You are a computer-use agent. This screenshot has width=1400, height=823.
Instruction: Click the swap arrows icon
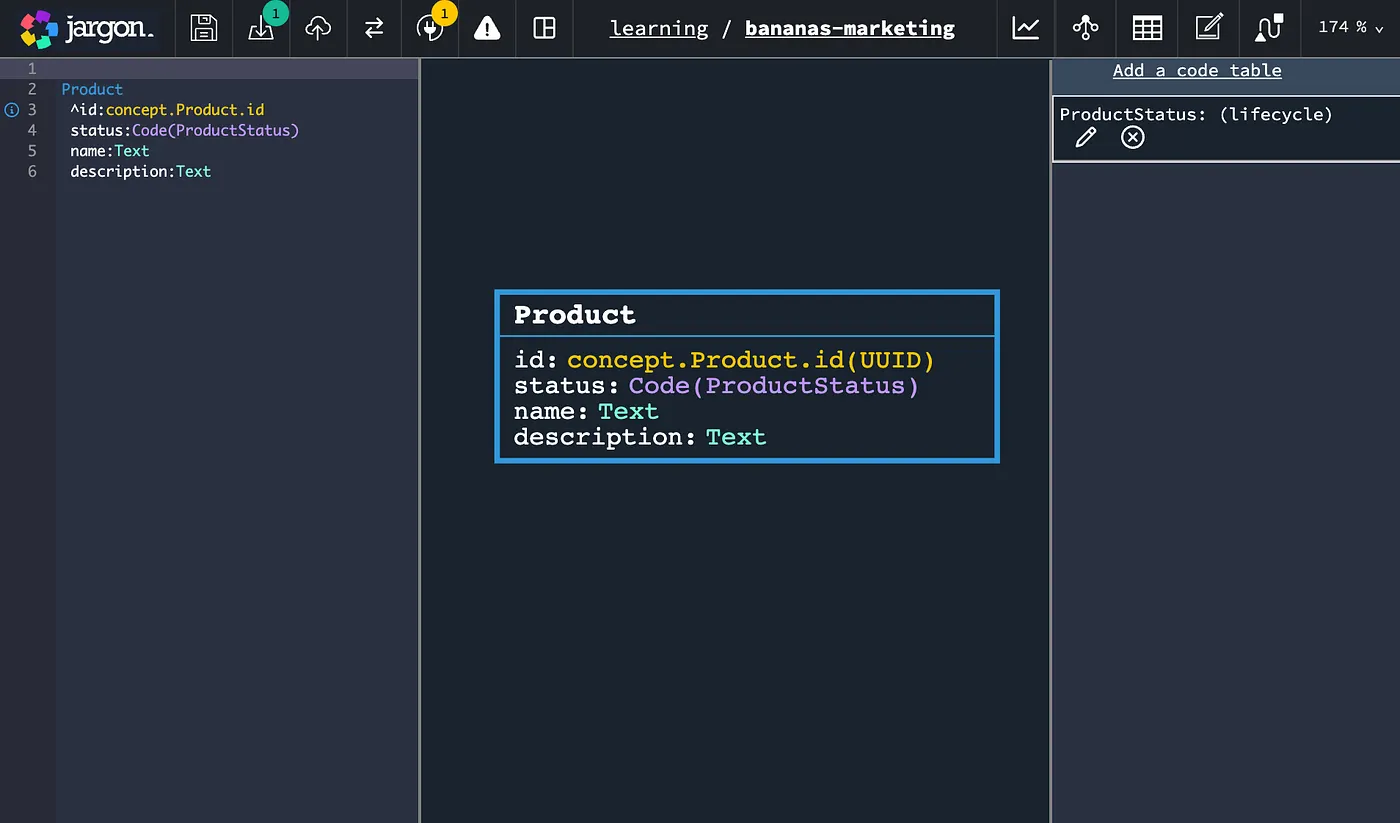[x=374, y=29]
